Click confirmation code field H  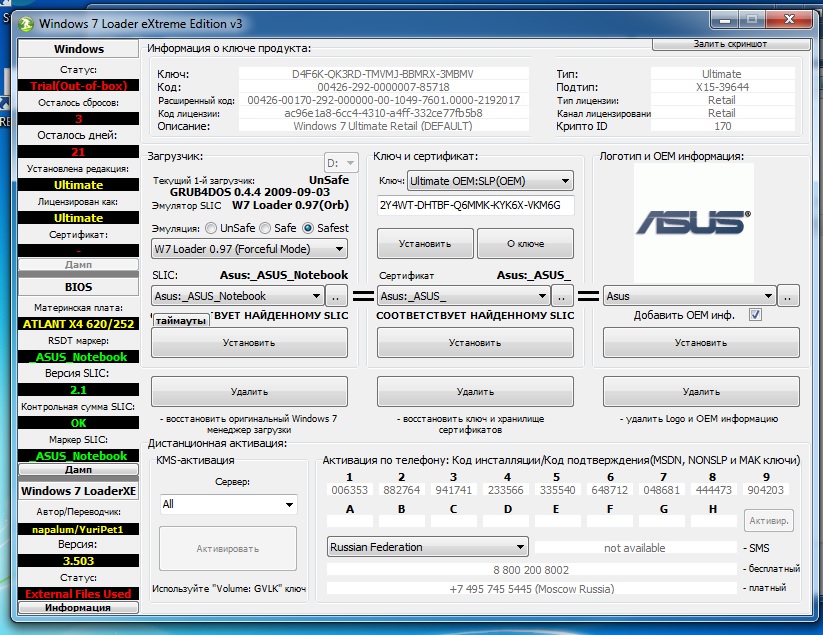[714, 521]
